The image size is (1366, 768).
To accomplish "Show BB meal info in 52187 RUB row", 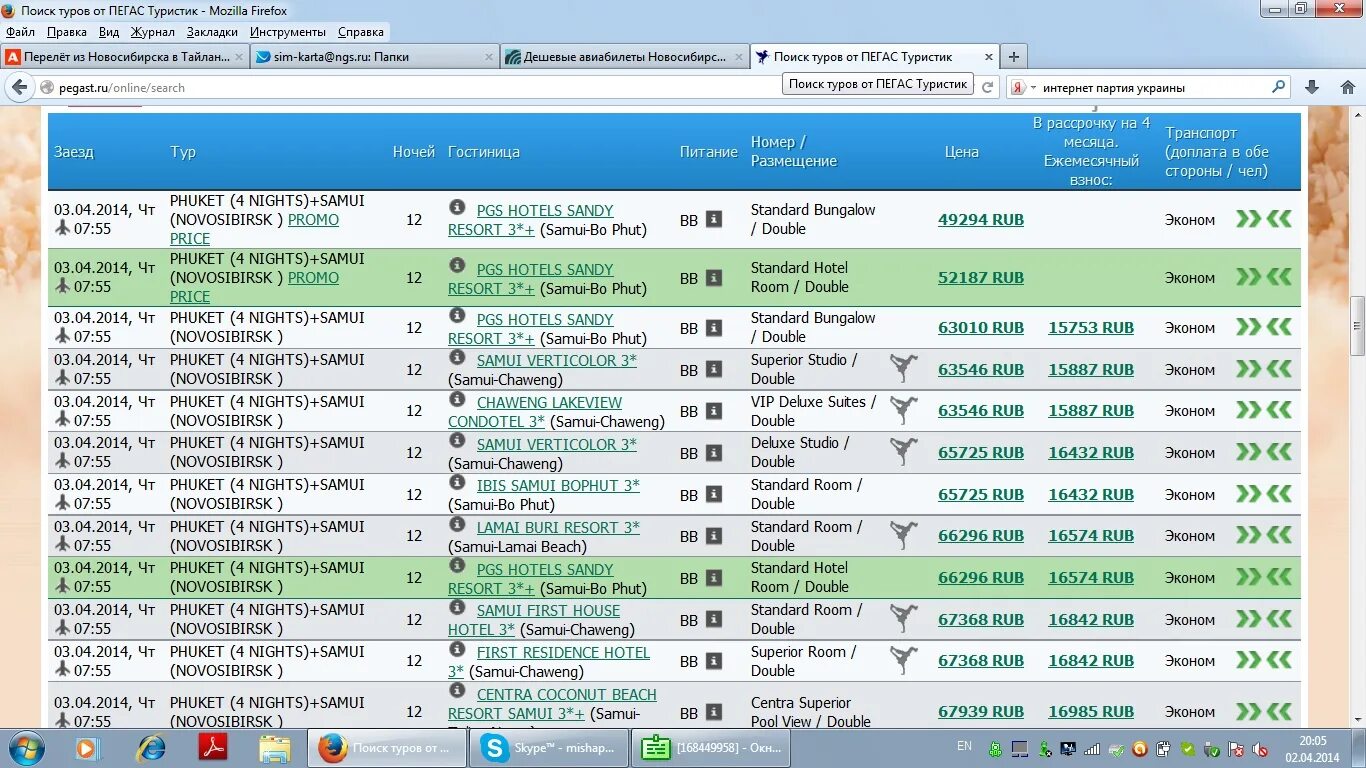I will pyautogui.click(x=714, y=277).
